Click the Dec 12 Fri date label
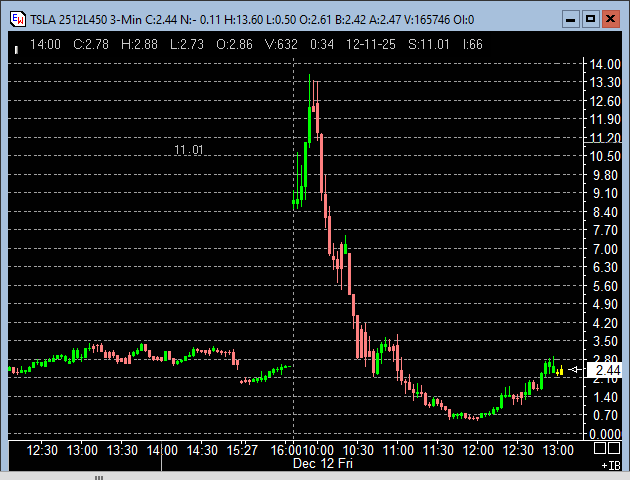The height and width of the screenshot is (480, 630). 320,463
